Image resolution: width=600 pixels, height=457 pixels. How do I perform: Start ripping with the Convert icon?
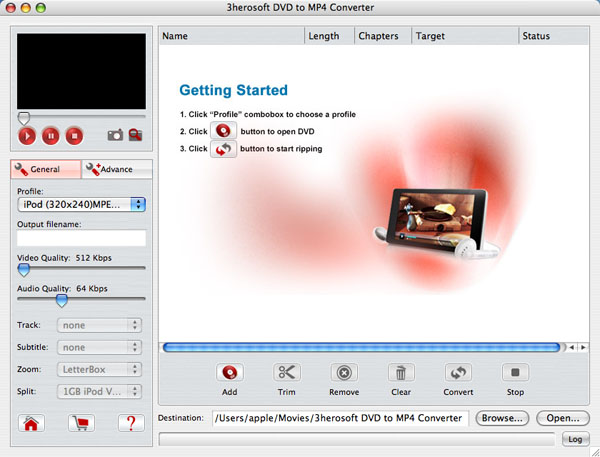tap(458, 372)
